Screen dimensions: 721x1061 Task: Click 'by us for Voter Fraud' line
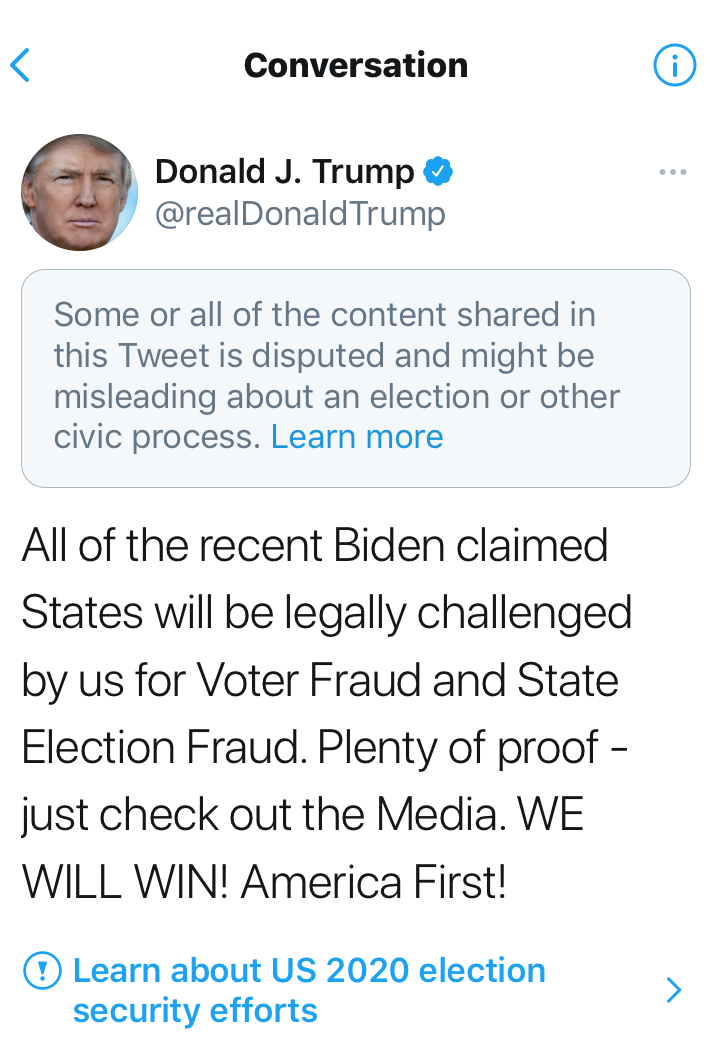coord(320,681)
